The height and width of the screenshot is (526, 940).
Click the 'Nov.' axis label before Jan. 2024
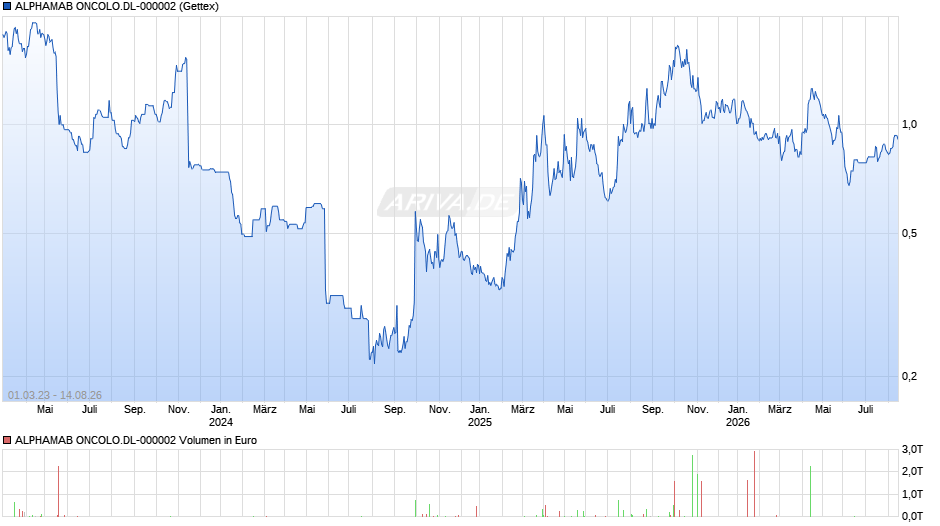tap(179, 410)
